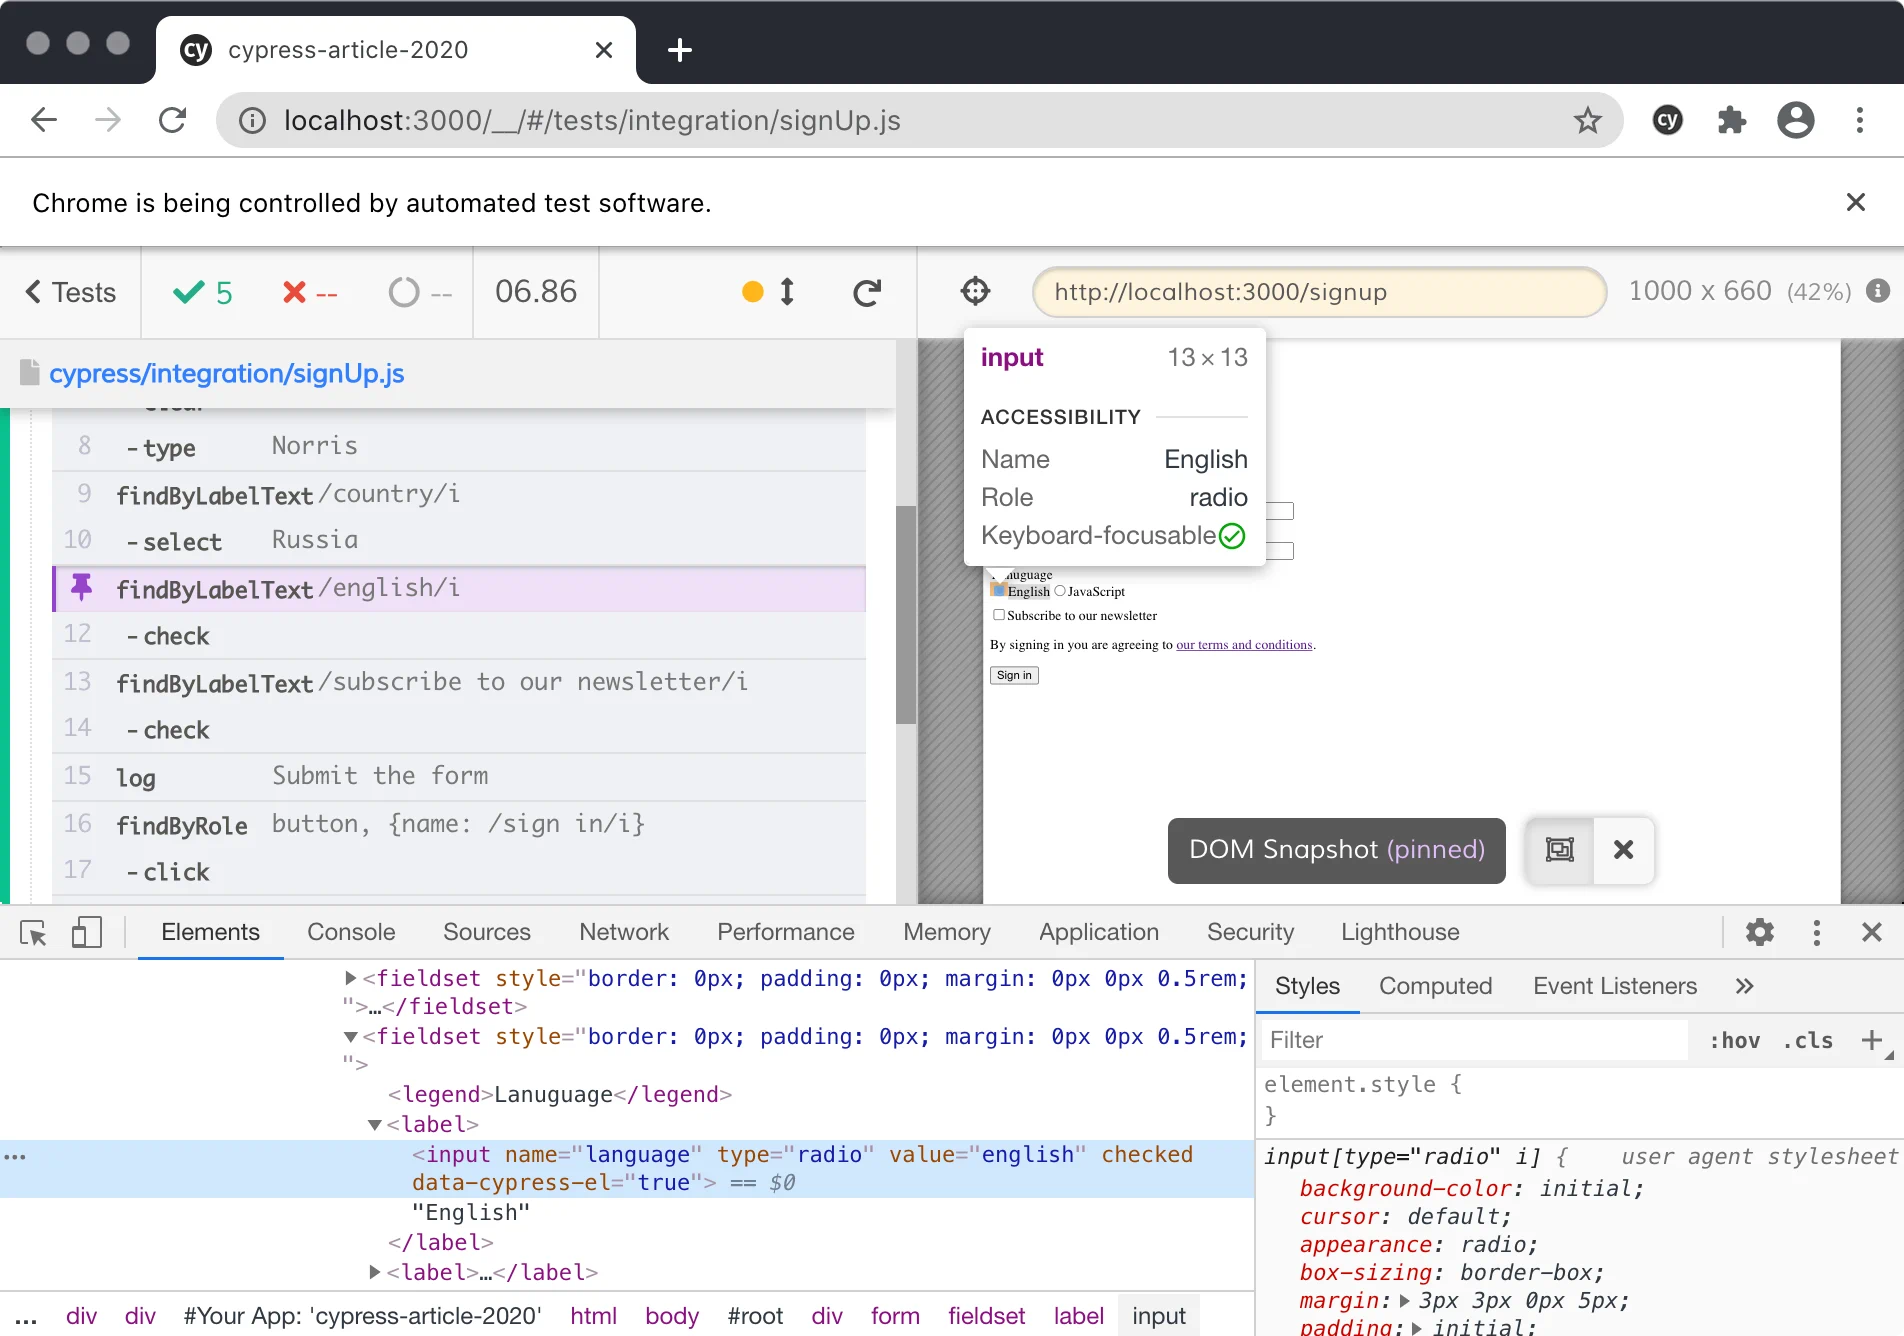Switch to the Console tab

click(350, 932)
